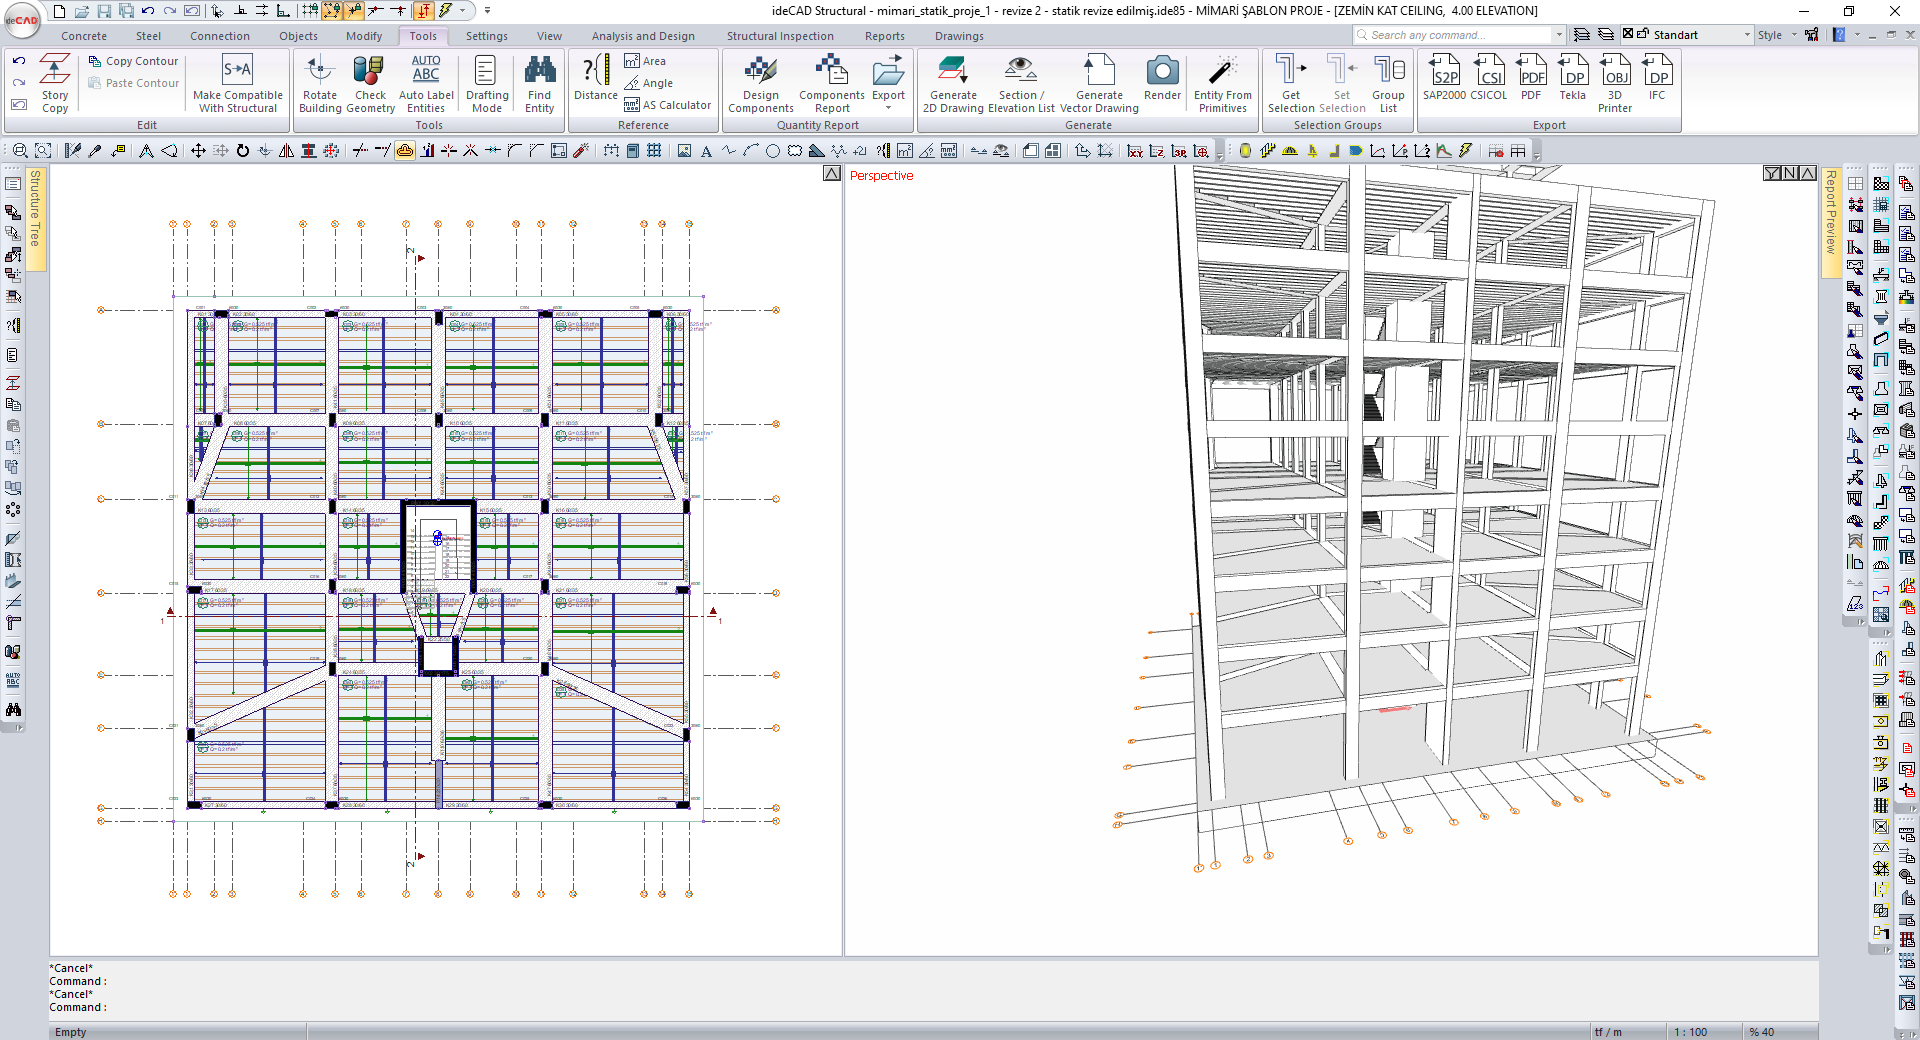The image size is (1920, 1040).
Task: Toggle Drafting Mode
Action: 486,83
